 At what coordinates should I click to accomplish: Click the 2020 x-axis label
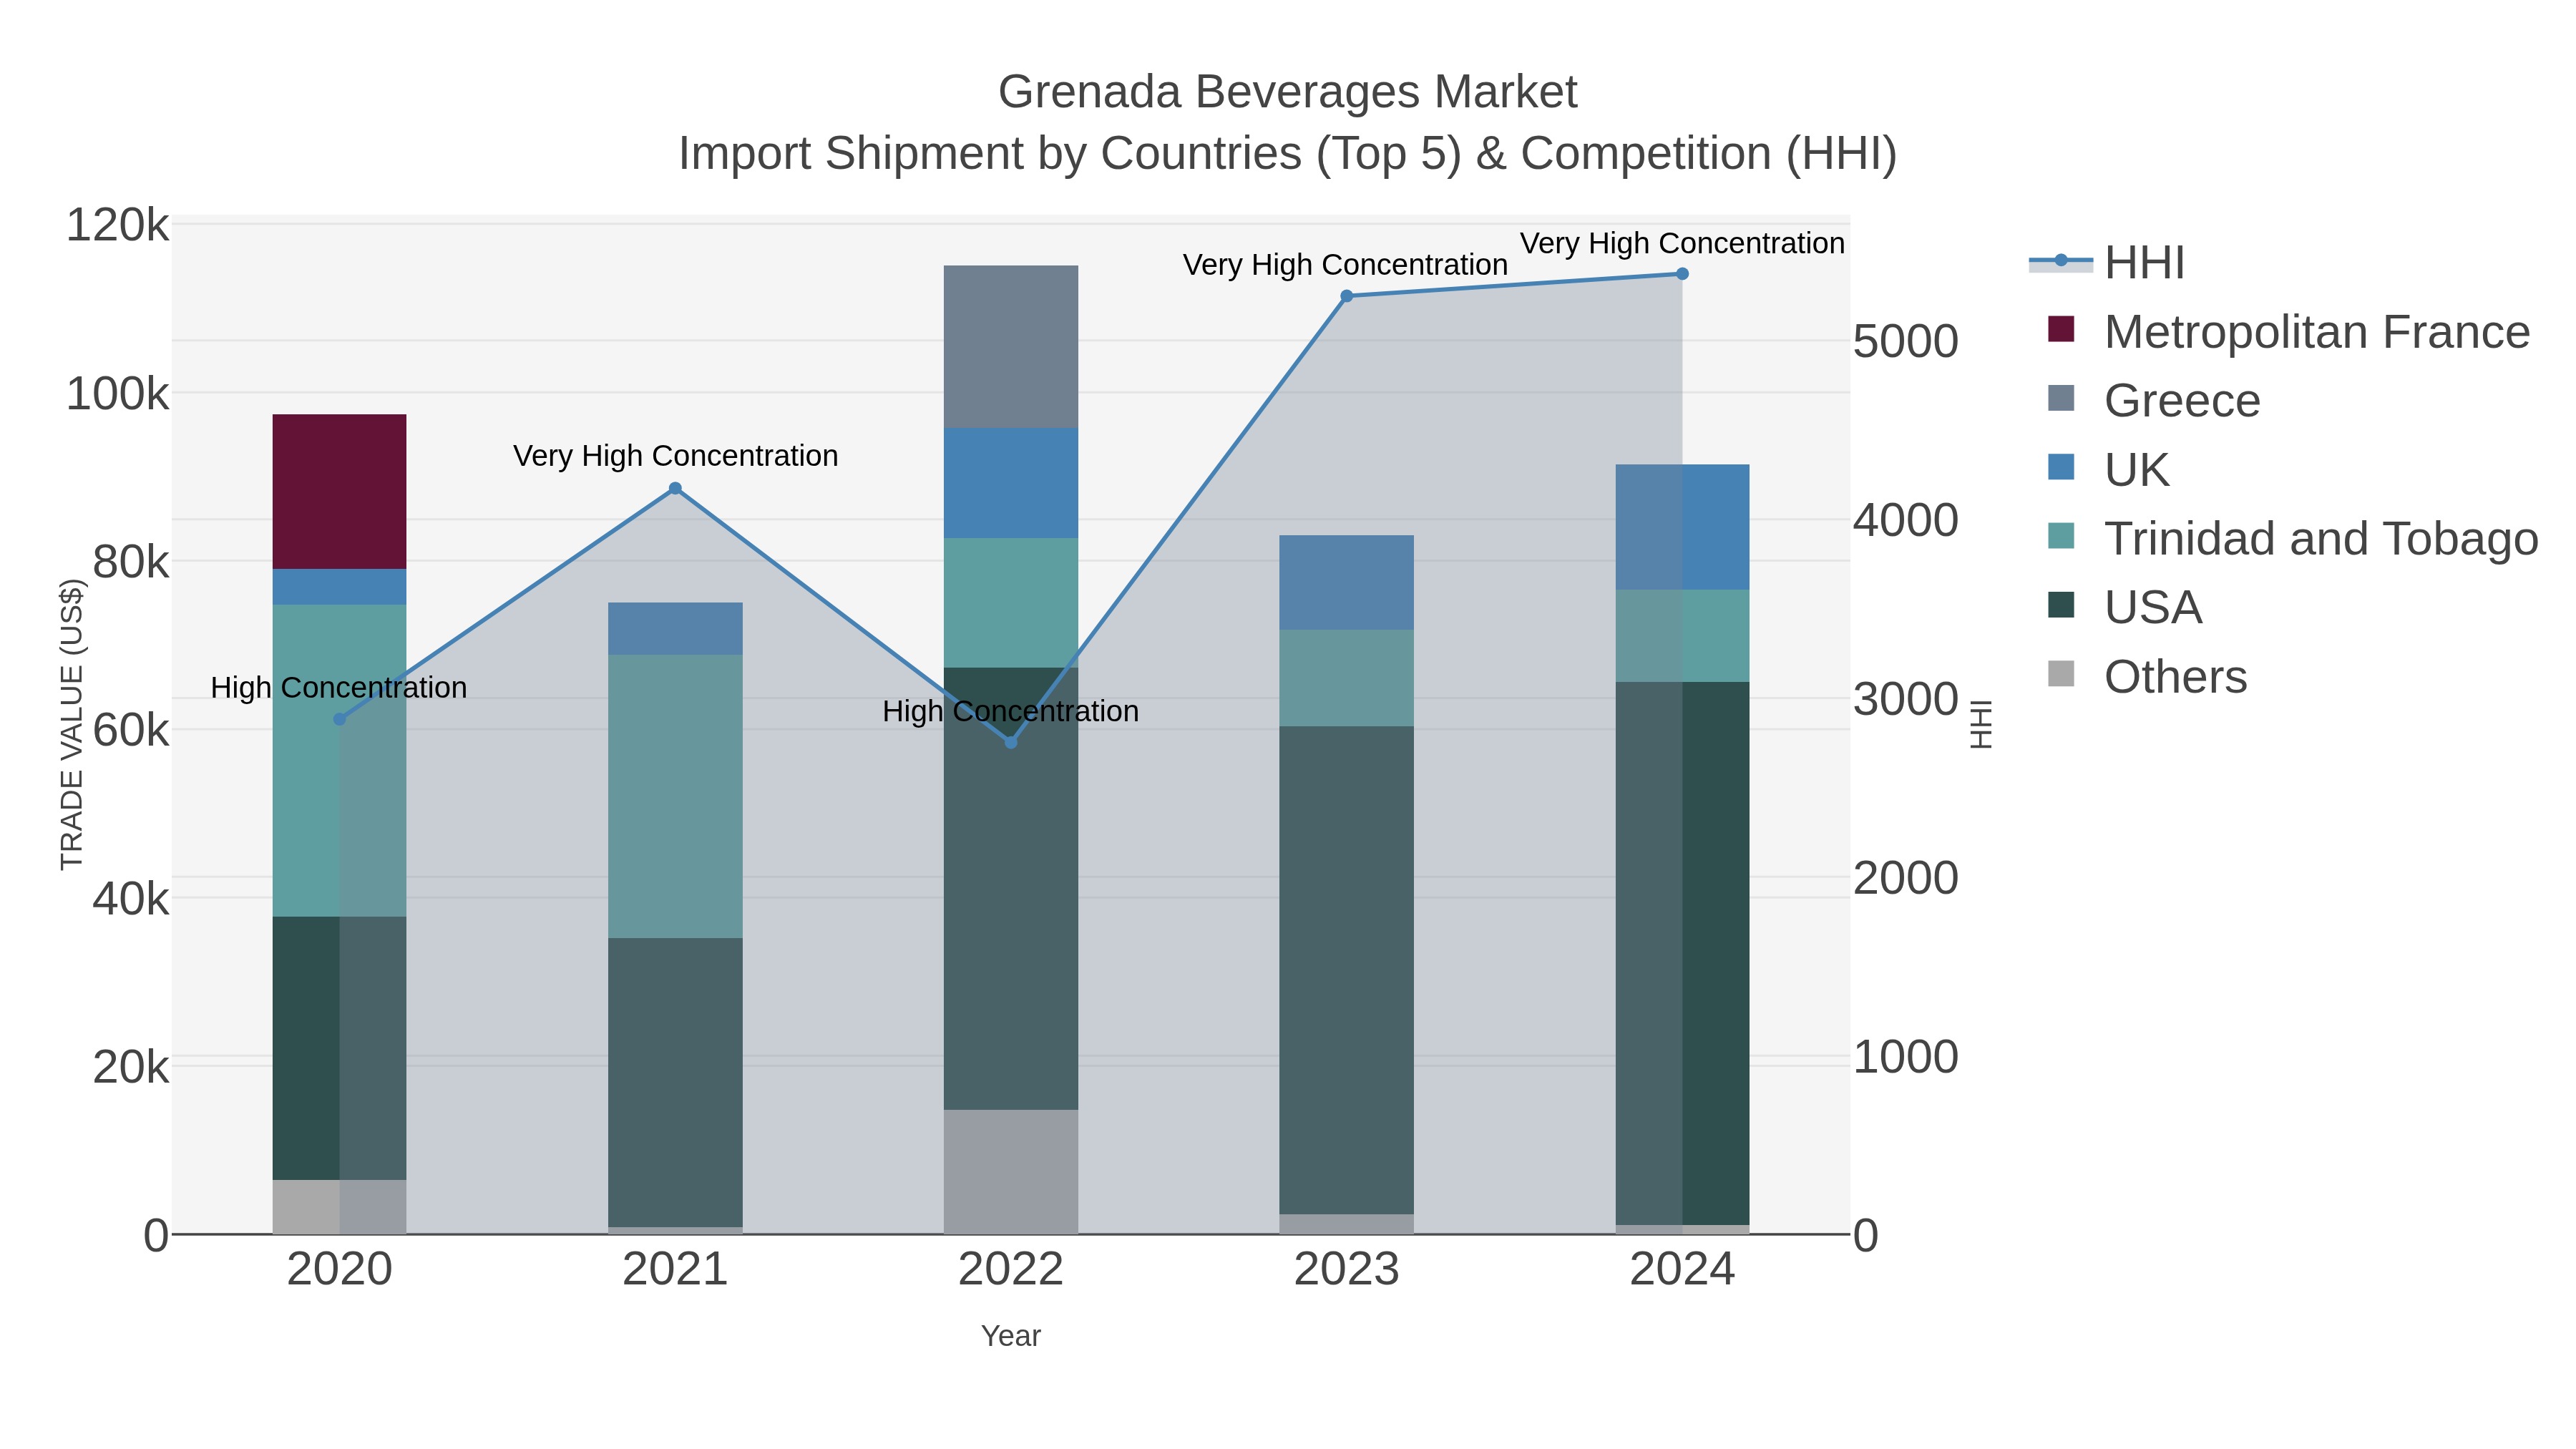point(339,1270)
